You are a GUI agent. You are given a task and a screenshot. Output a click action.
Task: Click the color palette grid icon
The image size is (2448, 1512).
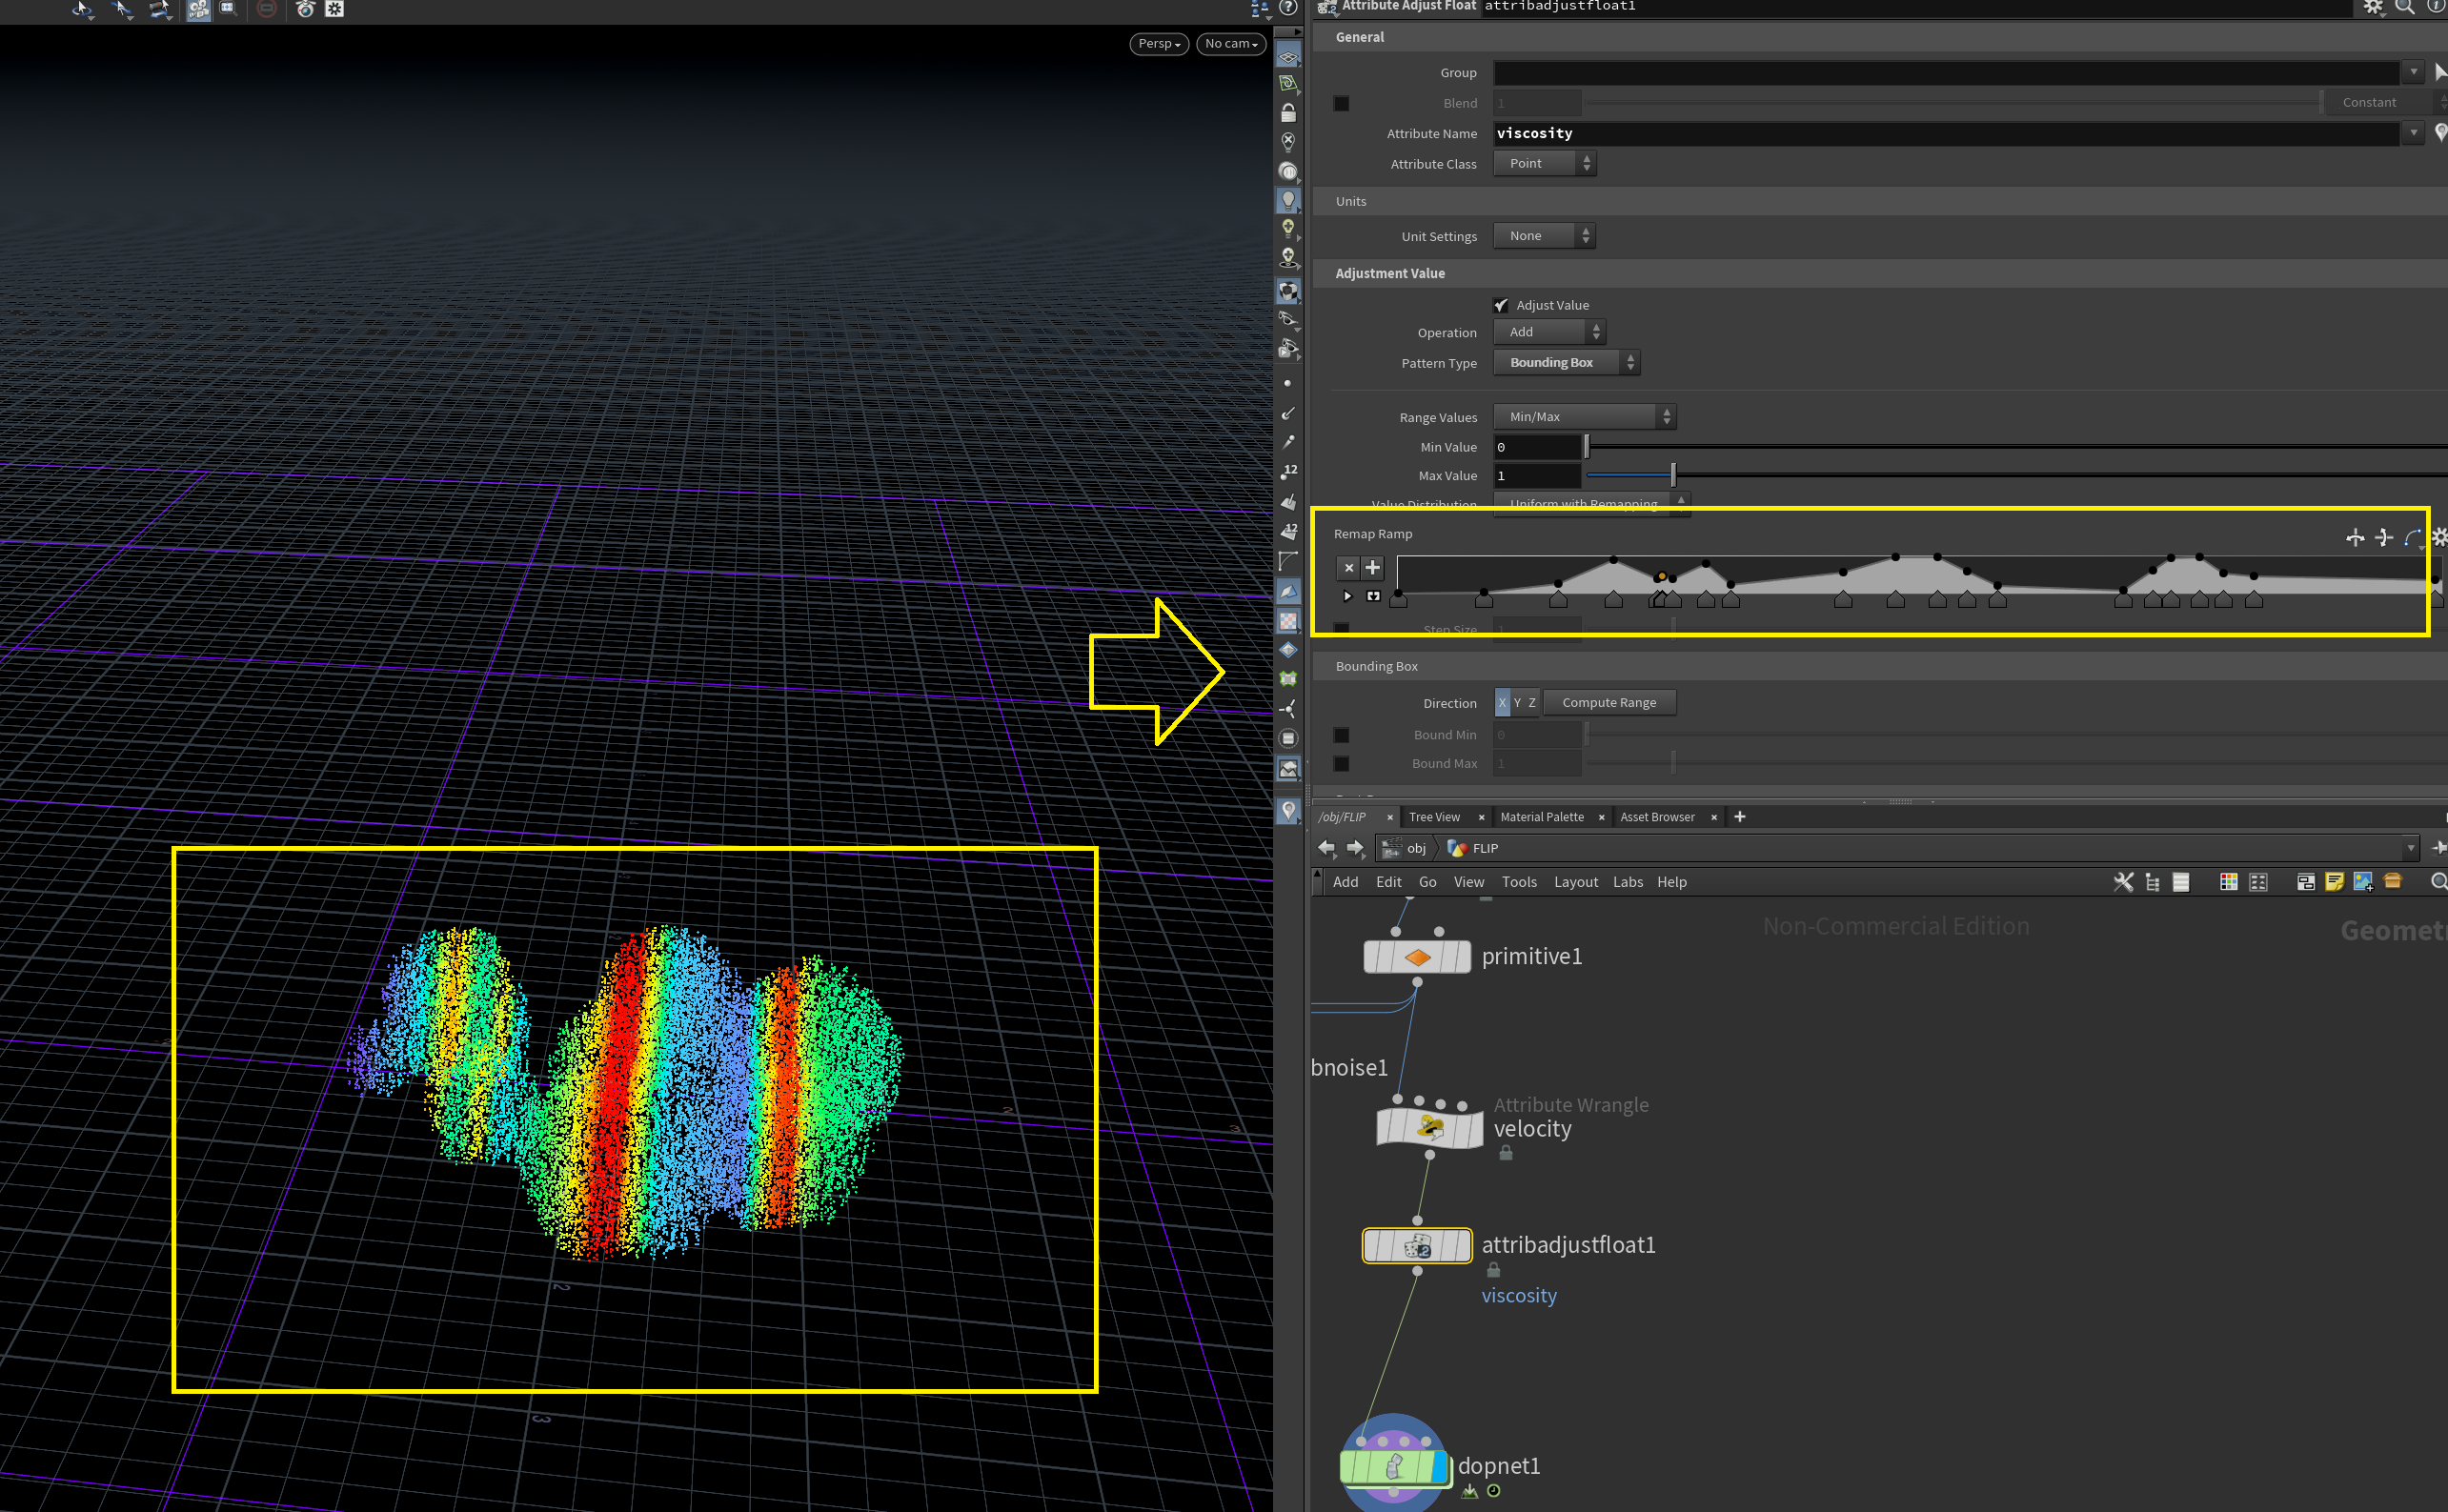pos(2228,881)
